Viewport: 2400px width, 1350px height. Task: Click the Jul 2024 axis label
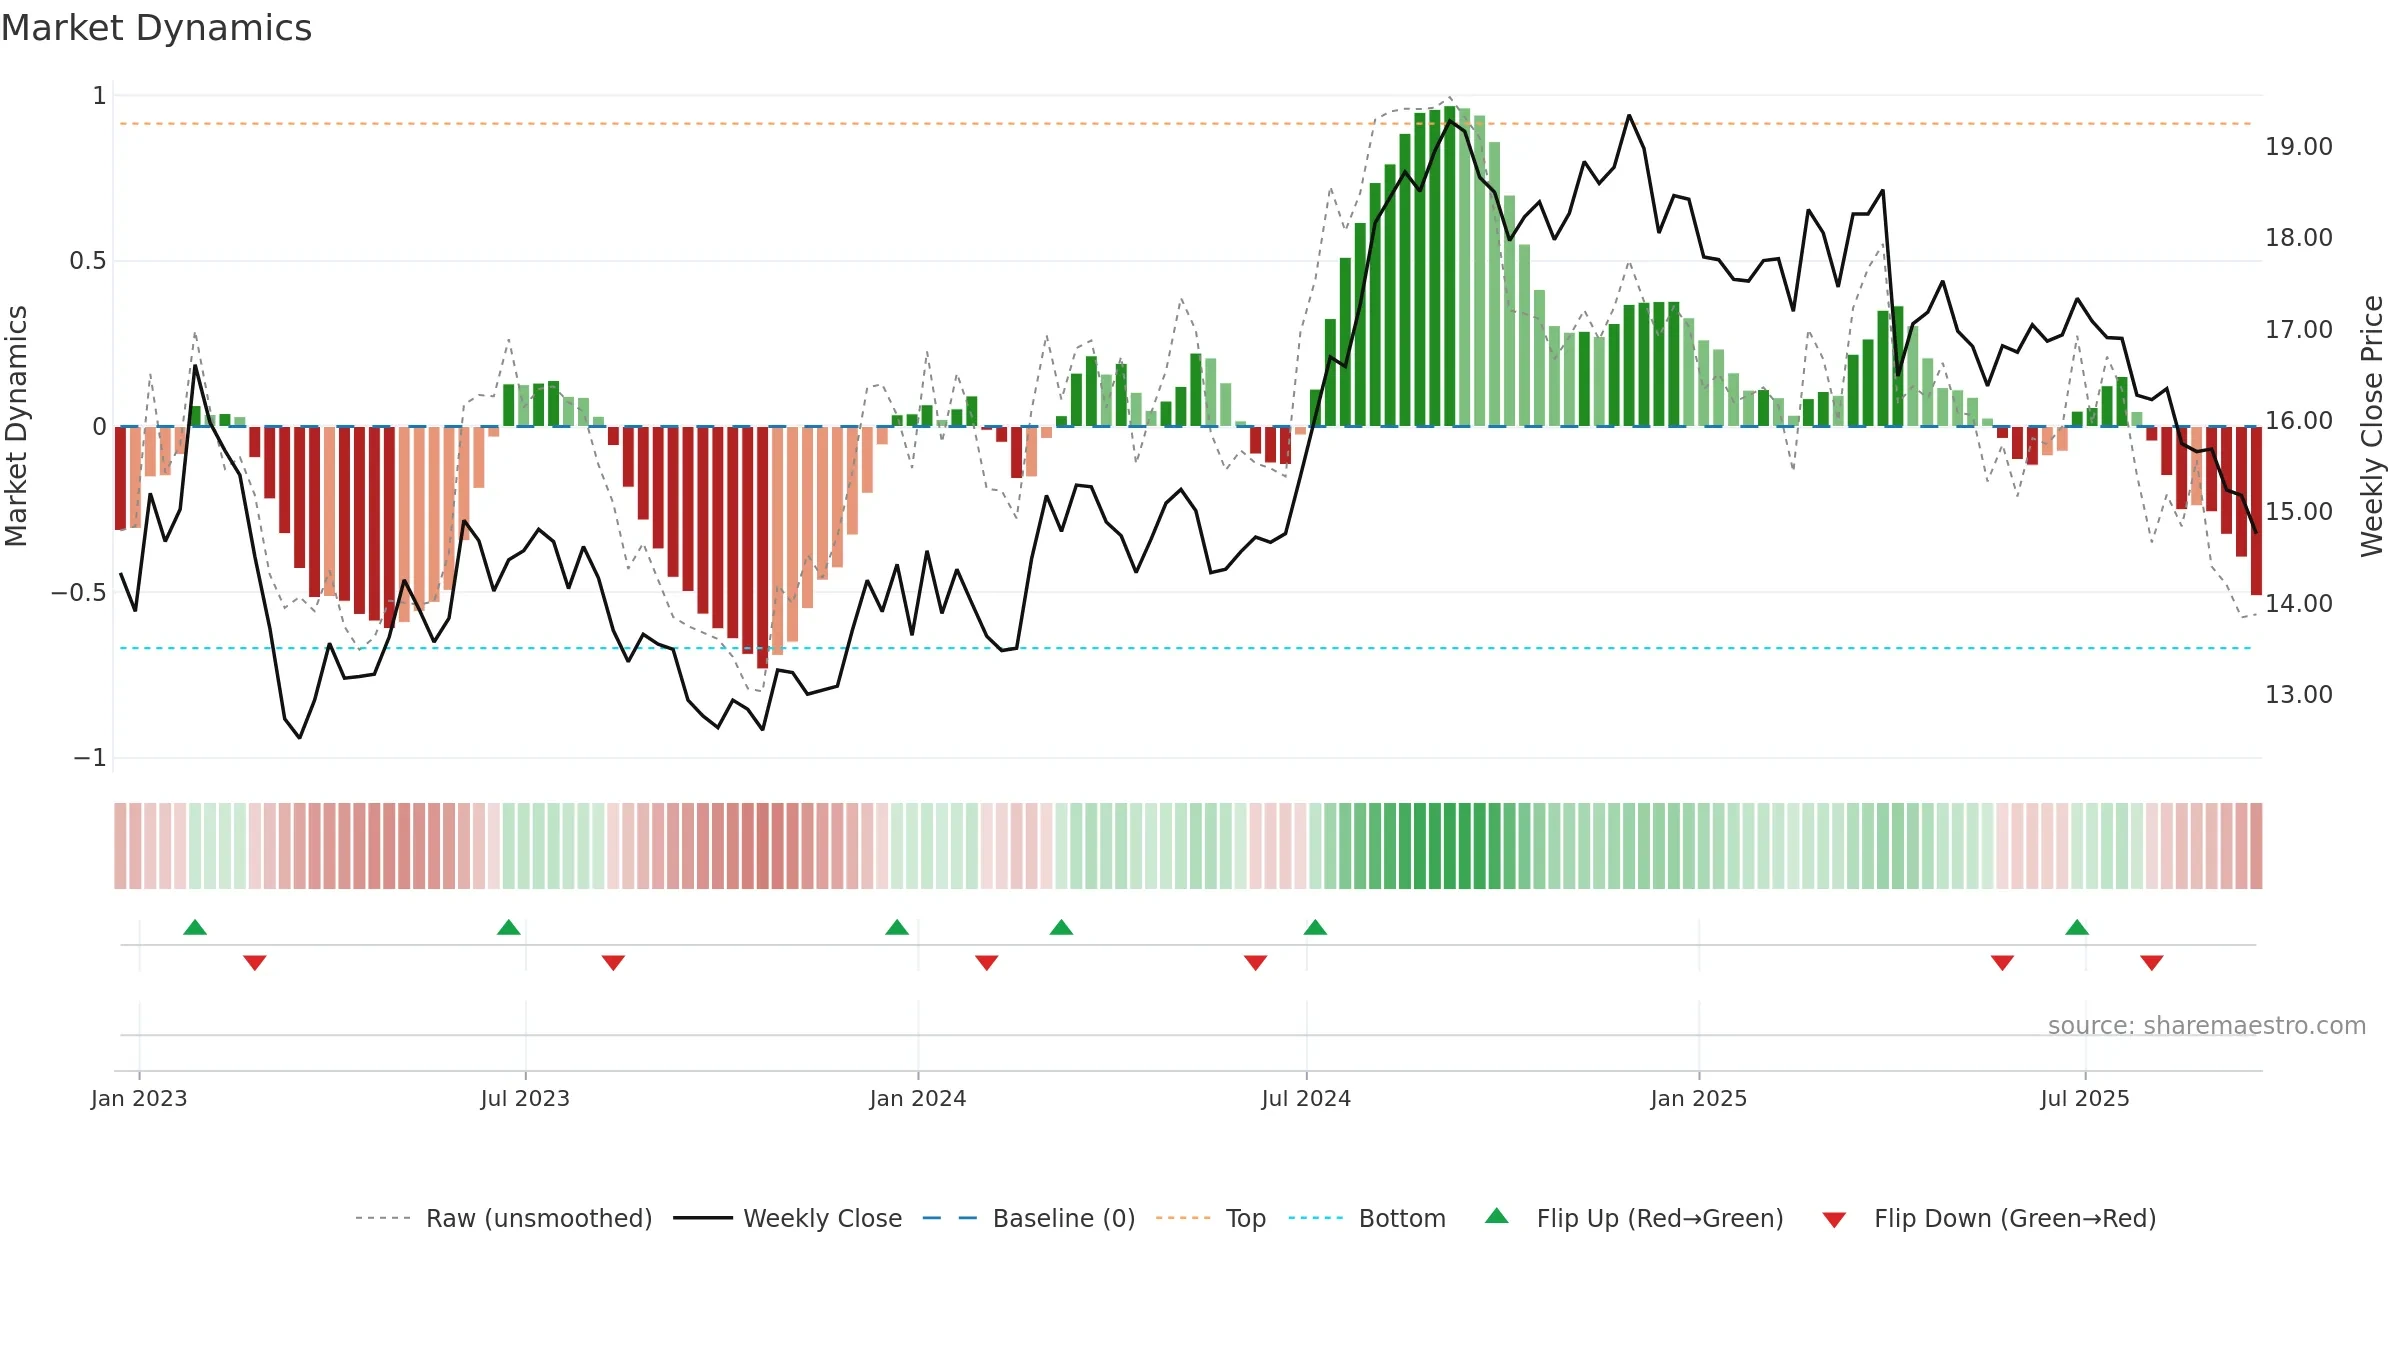(x=1306, y=1099)
